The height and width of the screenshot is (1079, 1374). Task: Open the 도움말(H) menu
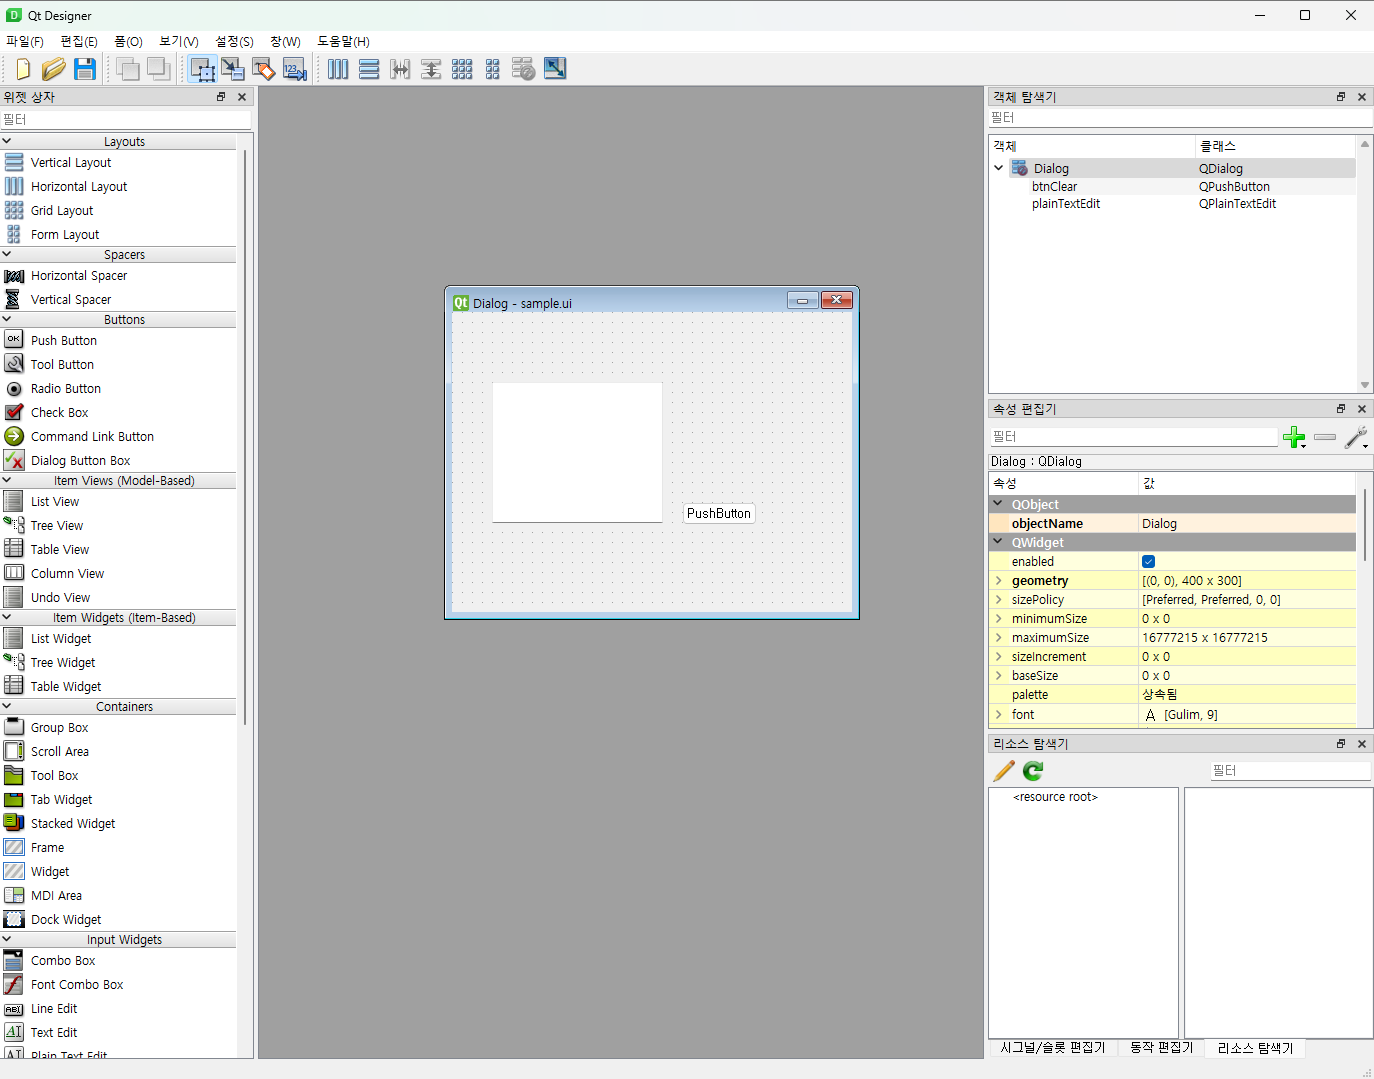343,41
